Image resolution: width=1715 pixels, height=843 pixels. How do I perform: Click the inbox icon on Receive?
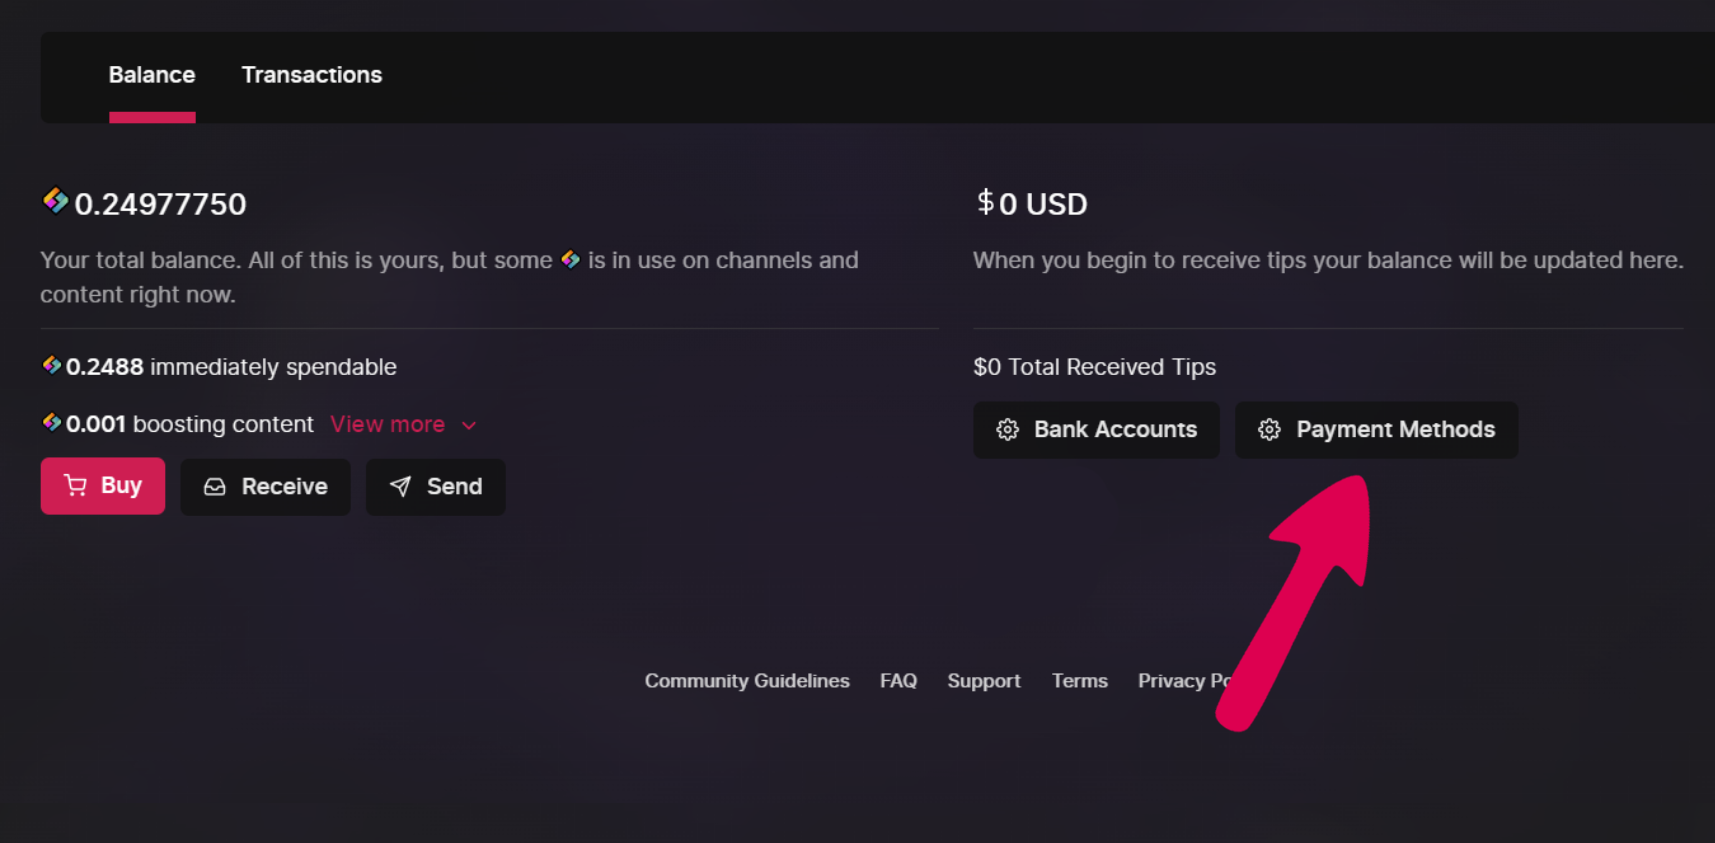click(215, 487)
